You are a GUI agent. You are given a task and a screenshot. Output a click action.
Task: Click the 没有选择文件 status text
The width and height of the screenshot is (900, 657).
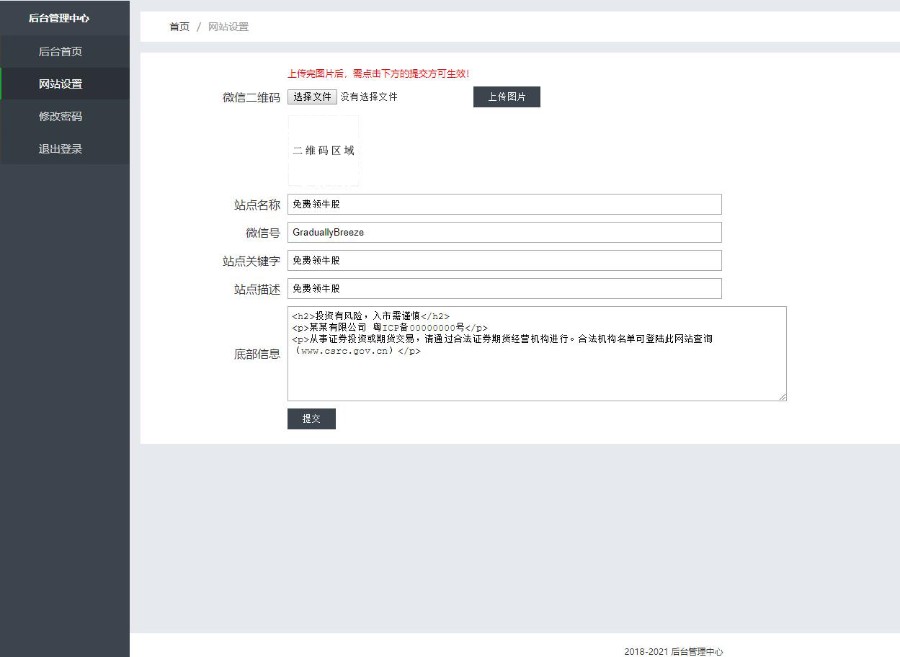click(369, 96)
